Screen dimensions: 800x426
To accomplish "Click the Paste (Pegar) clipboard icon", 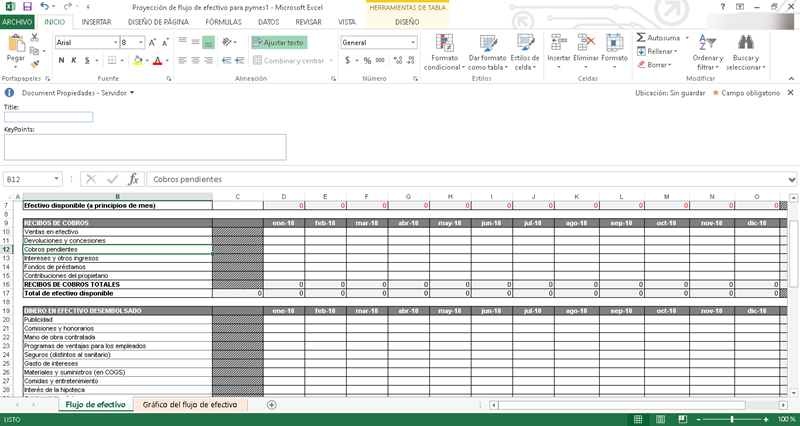I will (x=16, y=44).
